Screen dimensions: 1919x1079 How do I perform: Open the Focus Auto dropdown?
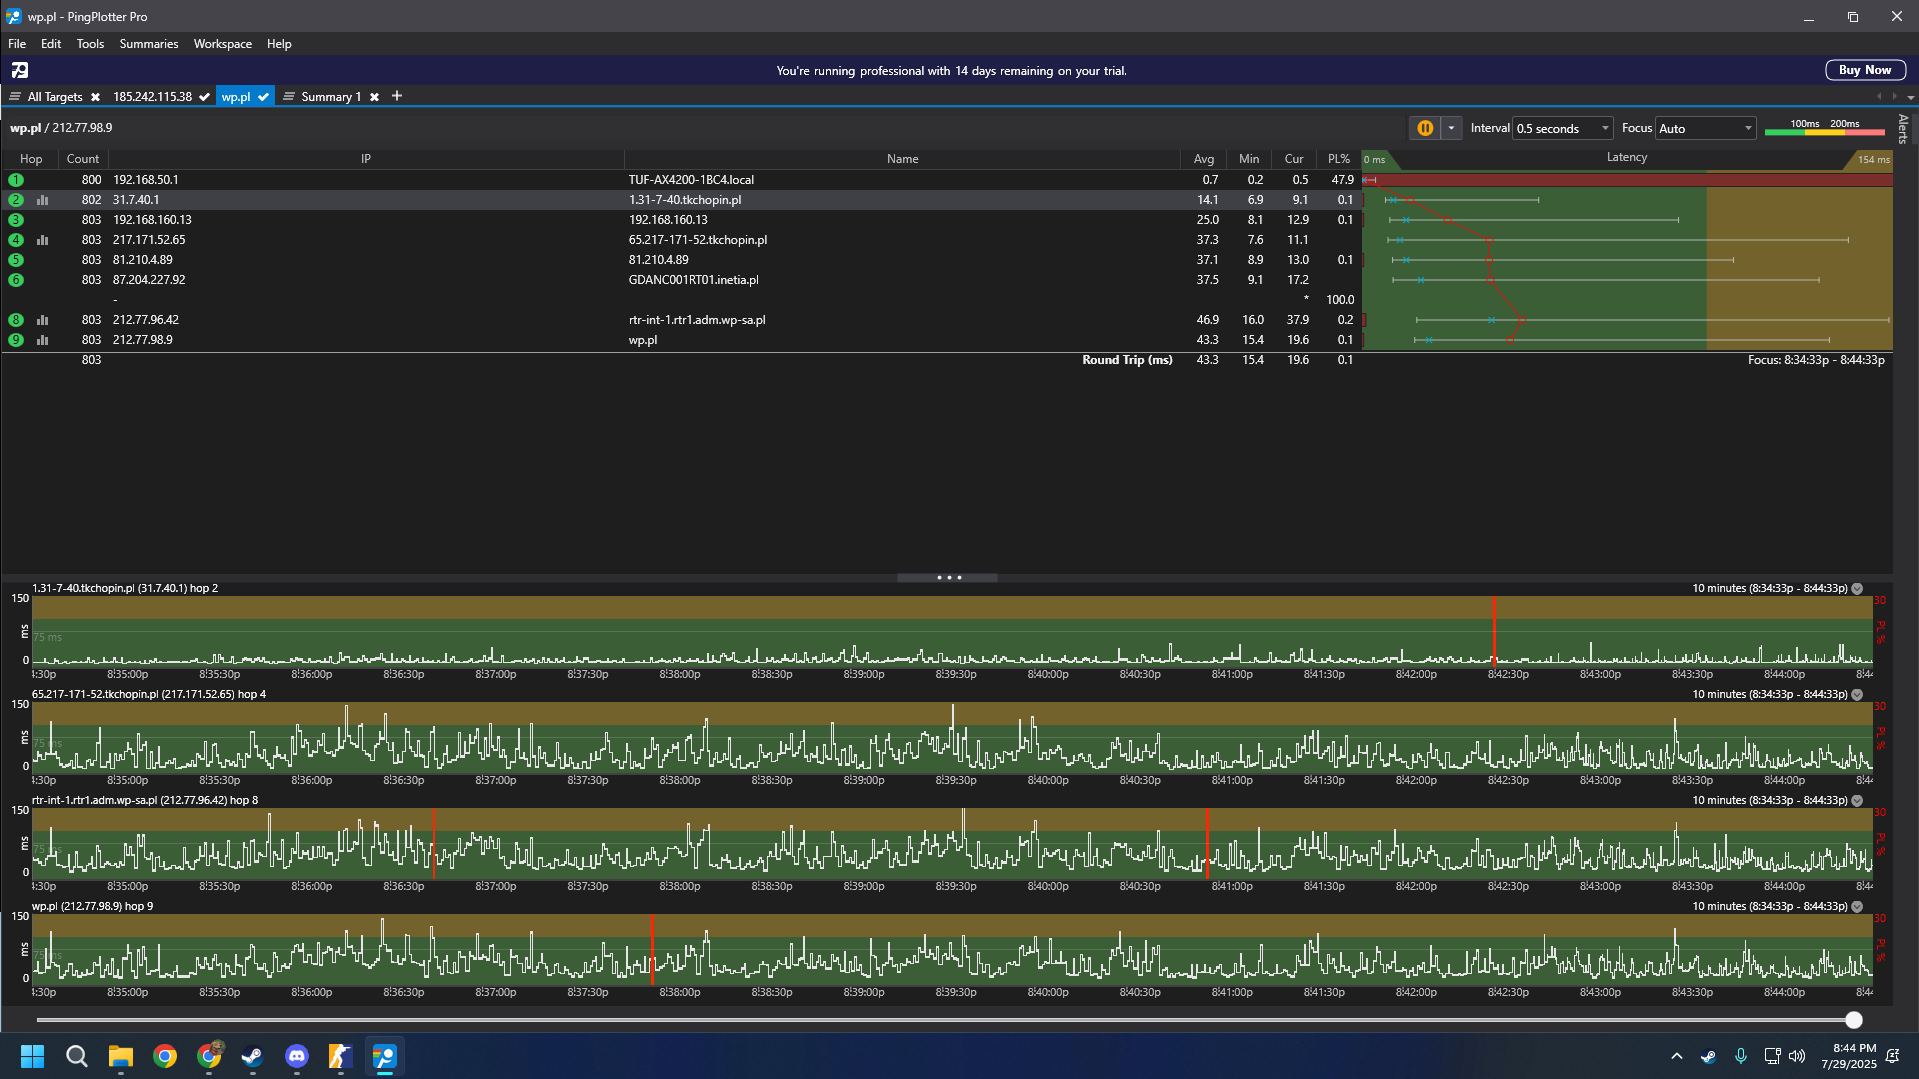click(x=1706, y=128)
